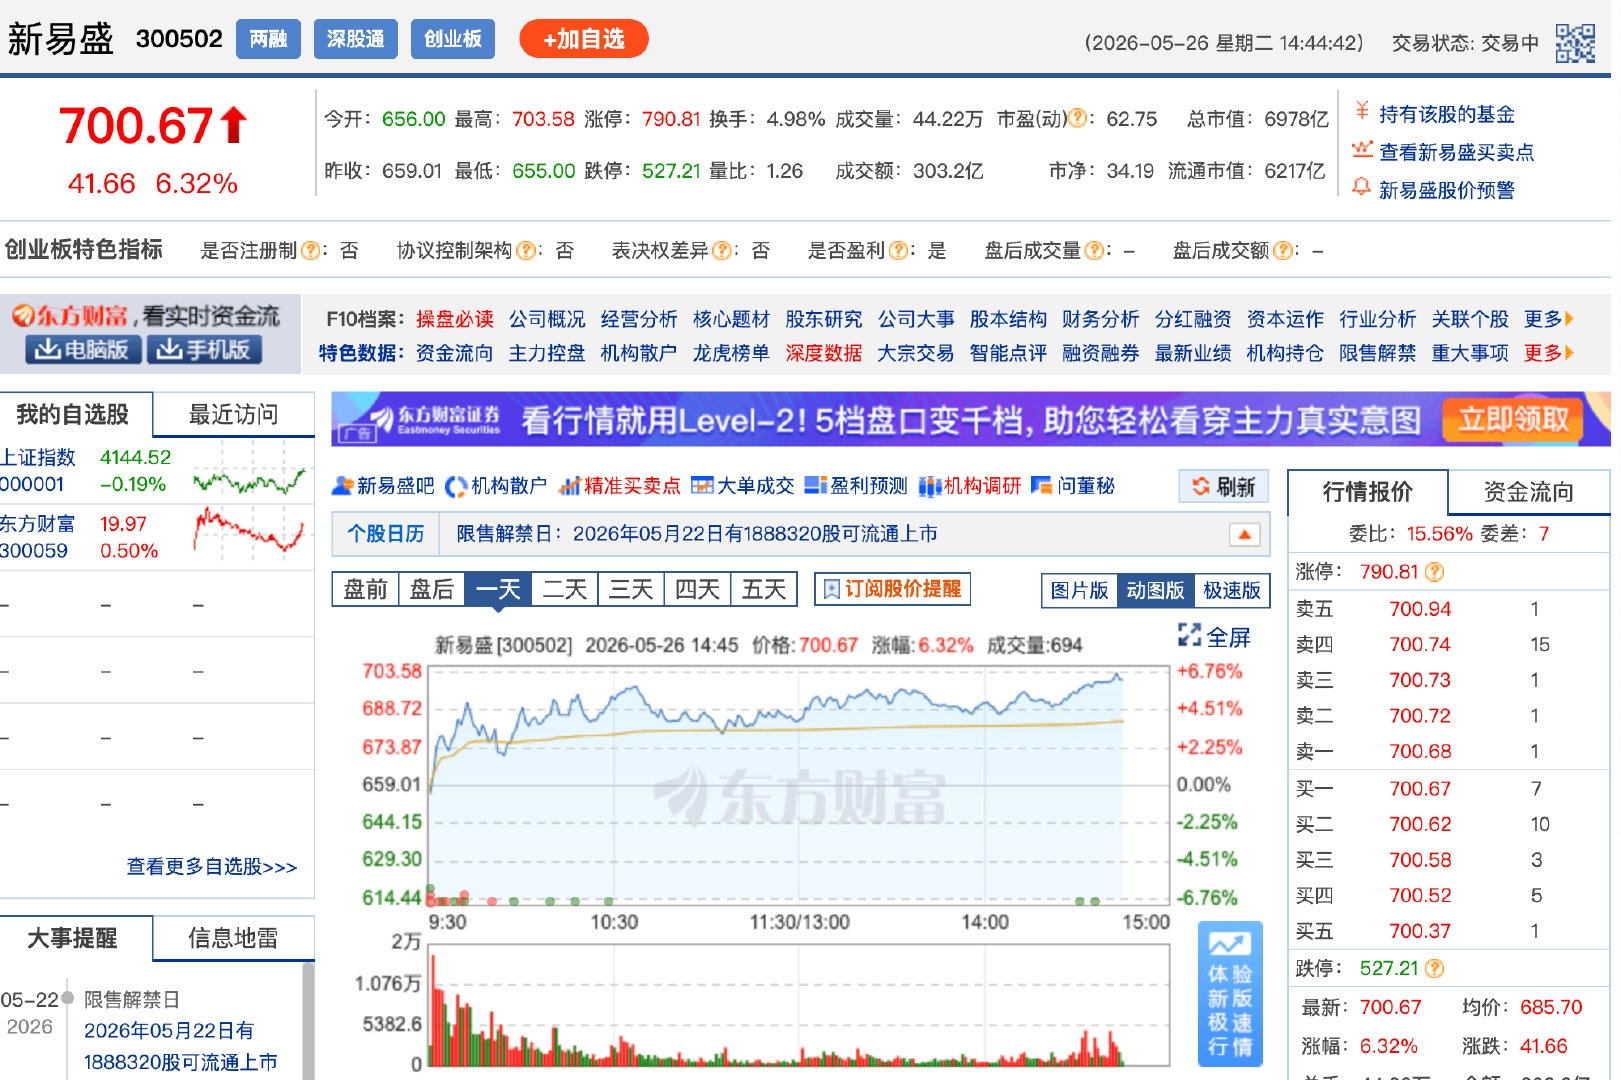Expand the 个股日历 arrow button
Image resolution: width=1621 pixels, height=1080 pixels.
click(x=1244, y=535)
